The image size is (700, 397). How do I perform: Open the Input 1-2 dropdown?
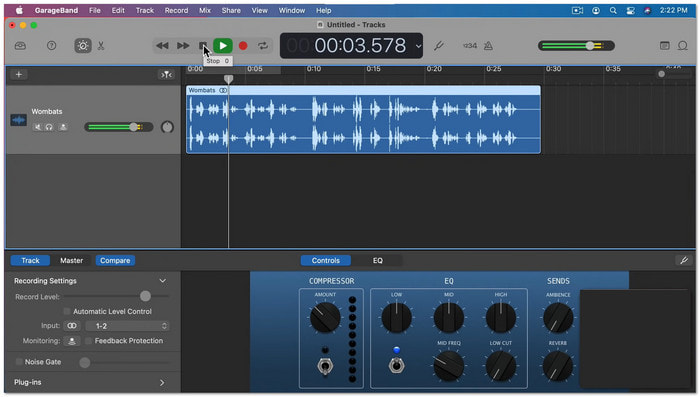[127, 326]
